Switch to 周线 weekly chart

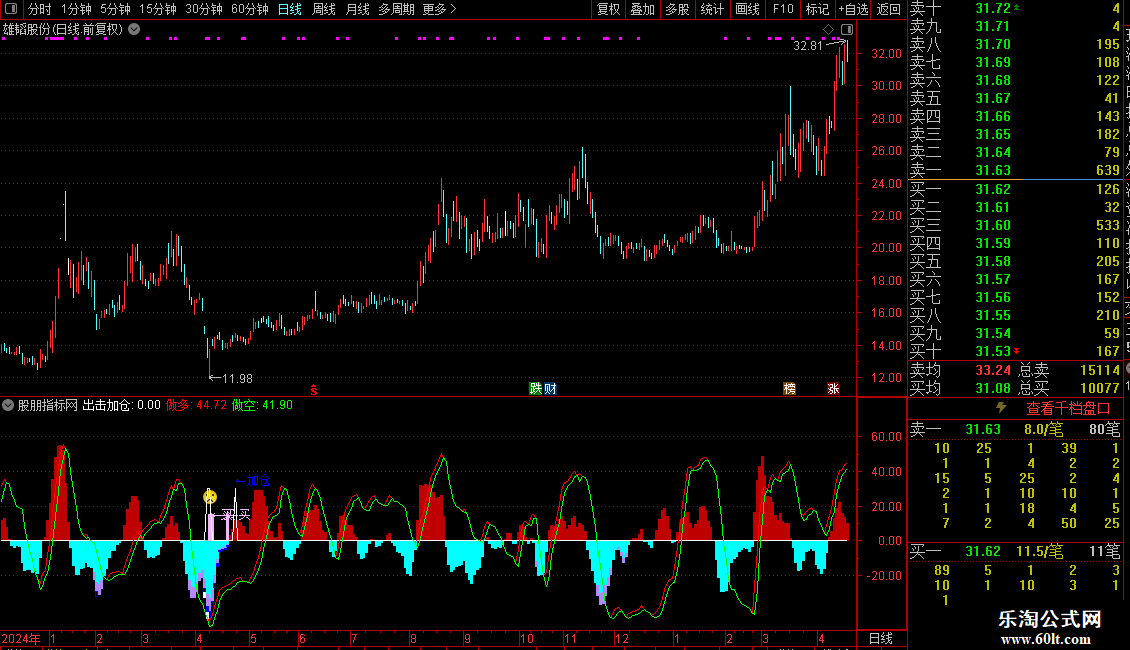point(324,9)
